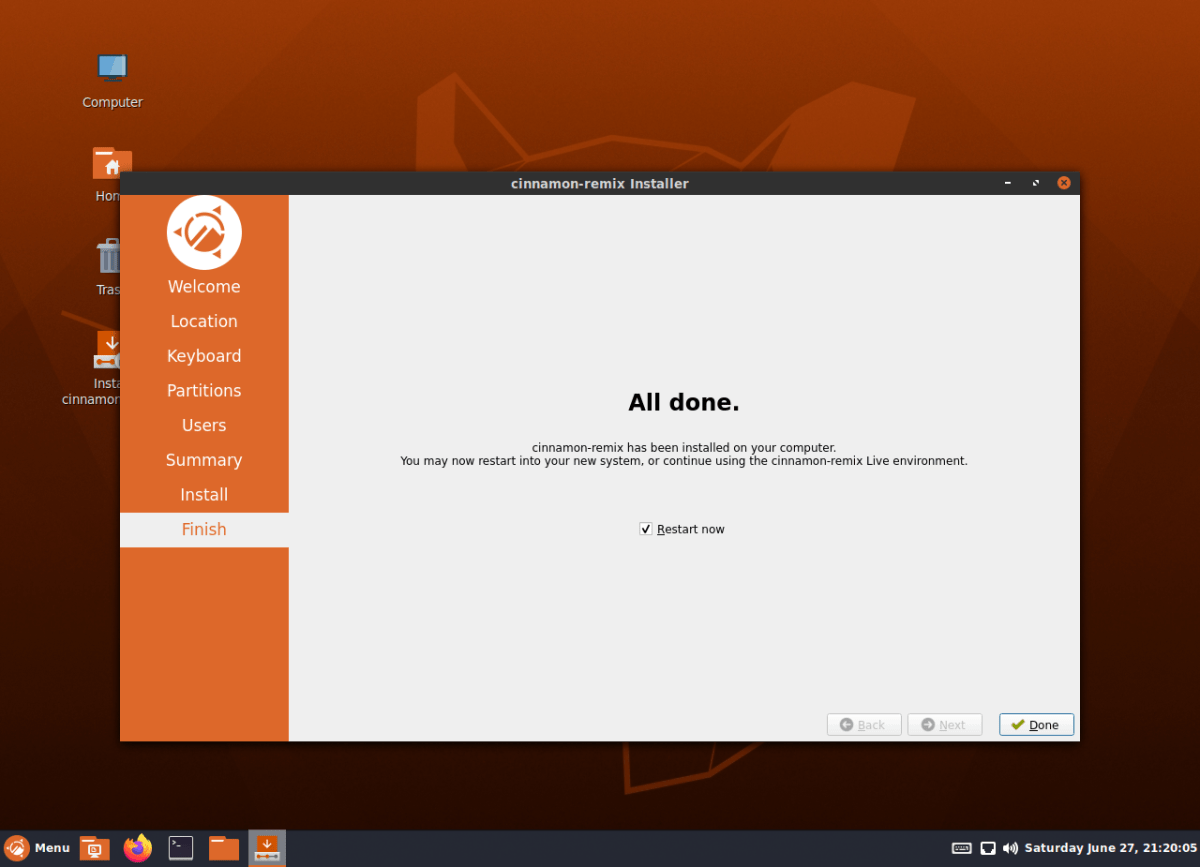Open the keyboard layout tray icon
Screen dimensions: 1200x867
(x=962, y=848)
